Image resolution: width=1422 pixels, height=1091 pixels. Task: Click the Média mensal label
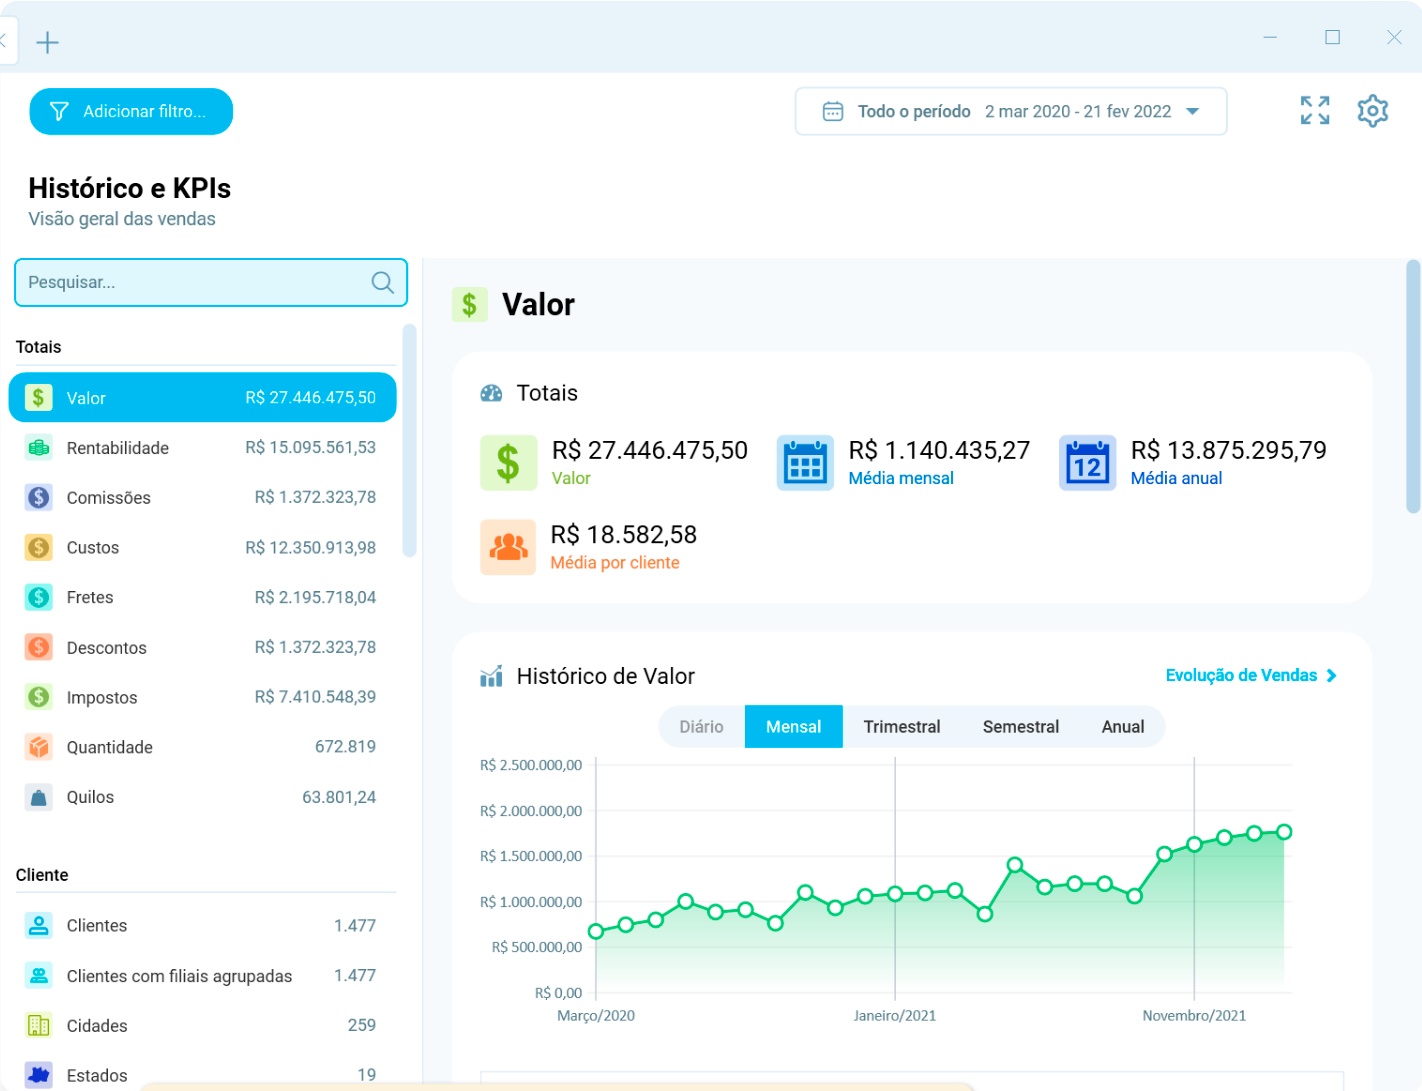point(901,478)
